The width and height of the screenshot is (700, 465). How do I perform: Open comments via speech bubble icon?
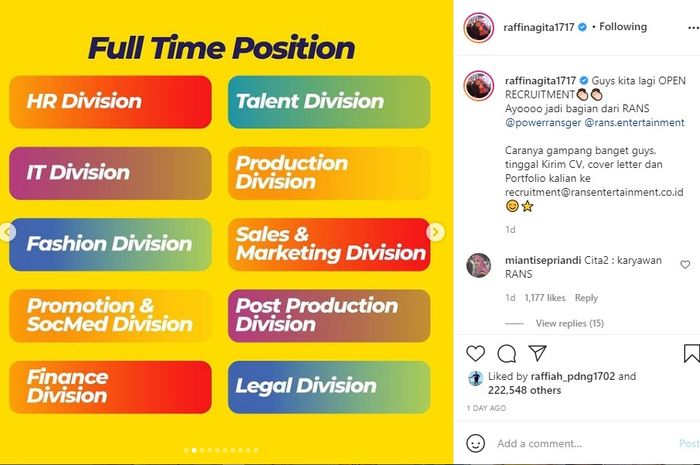coord(507,353)
